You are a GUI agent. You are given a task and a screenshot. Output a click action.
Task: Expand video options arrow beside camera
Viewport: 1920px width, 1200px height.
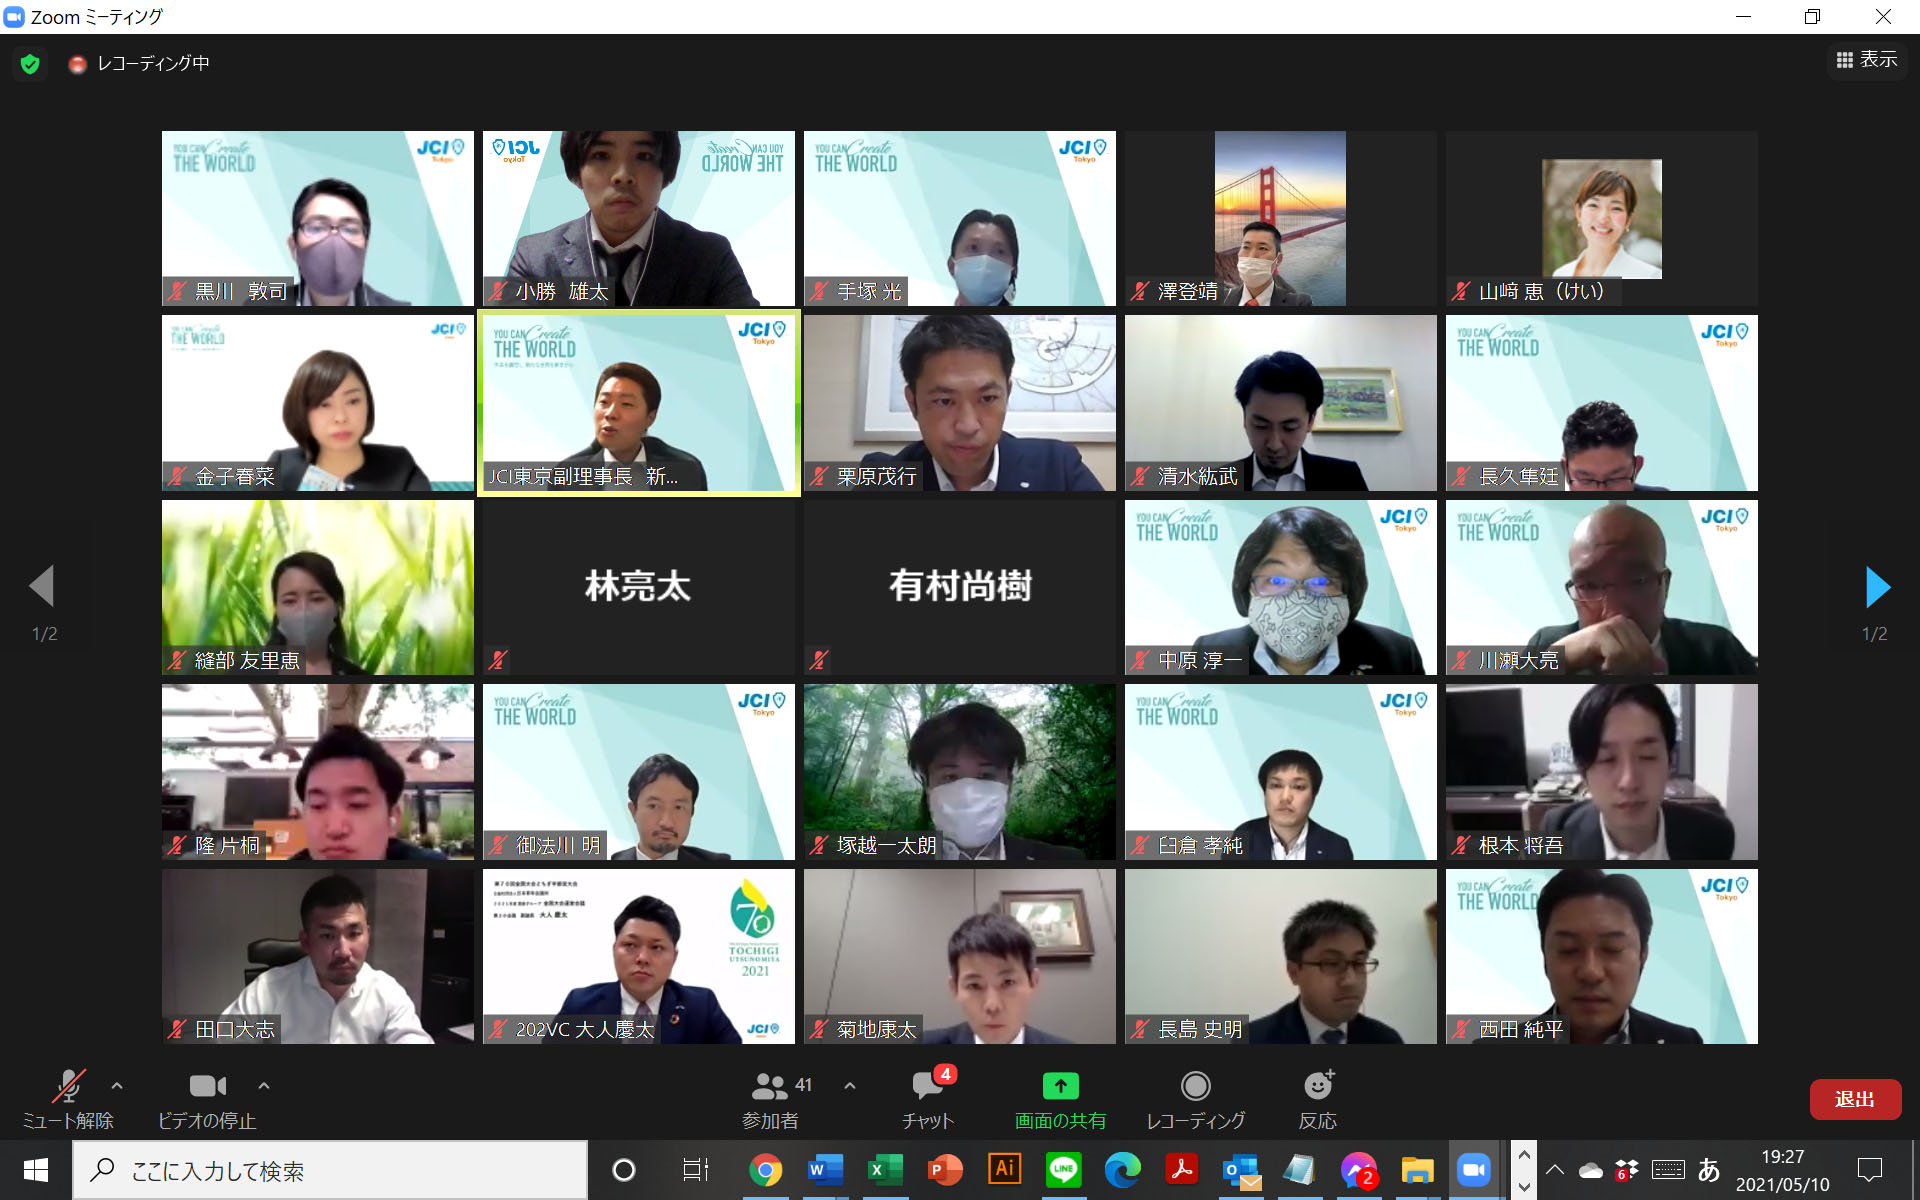(264, 1085)
